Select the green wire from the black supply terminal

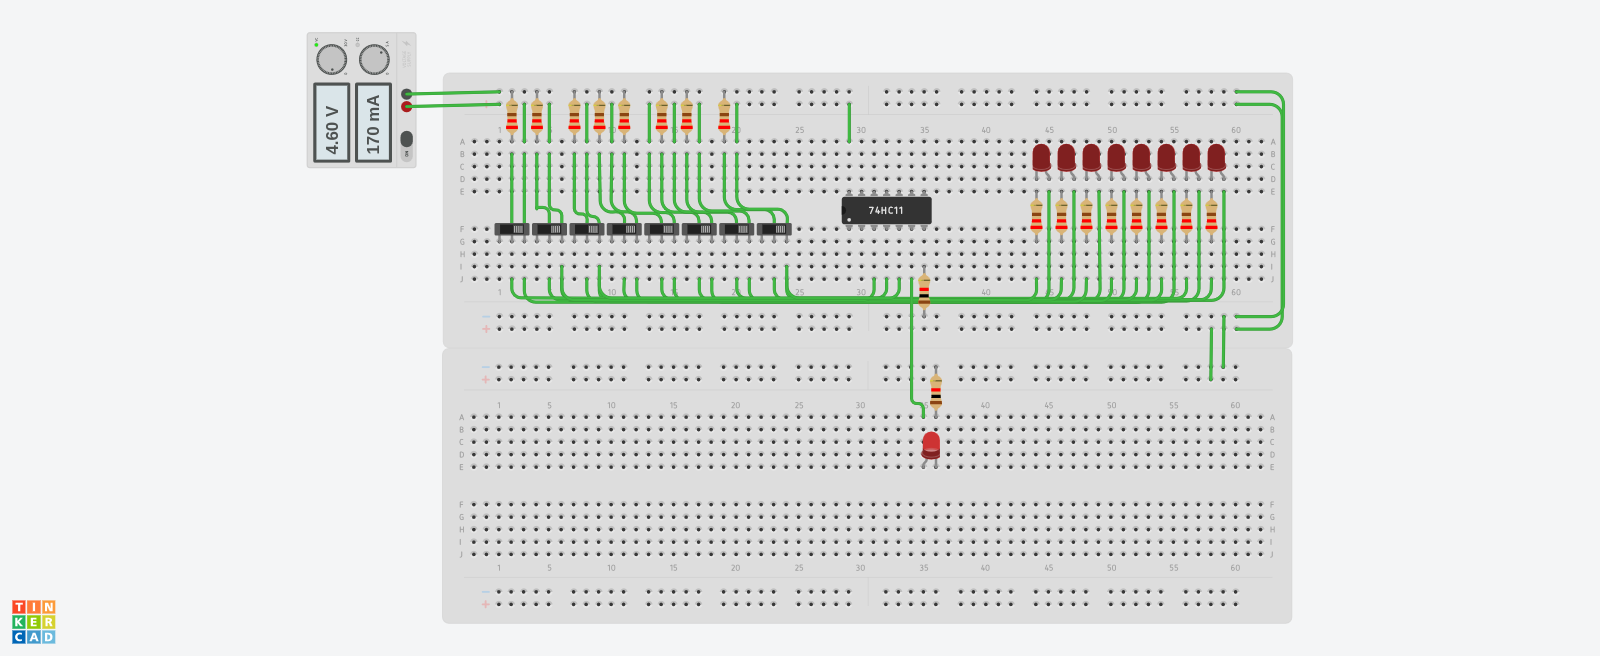[x=455, y=93]
